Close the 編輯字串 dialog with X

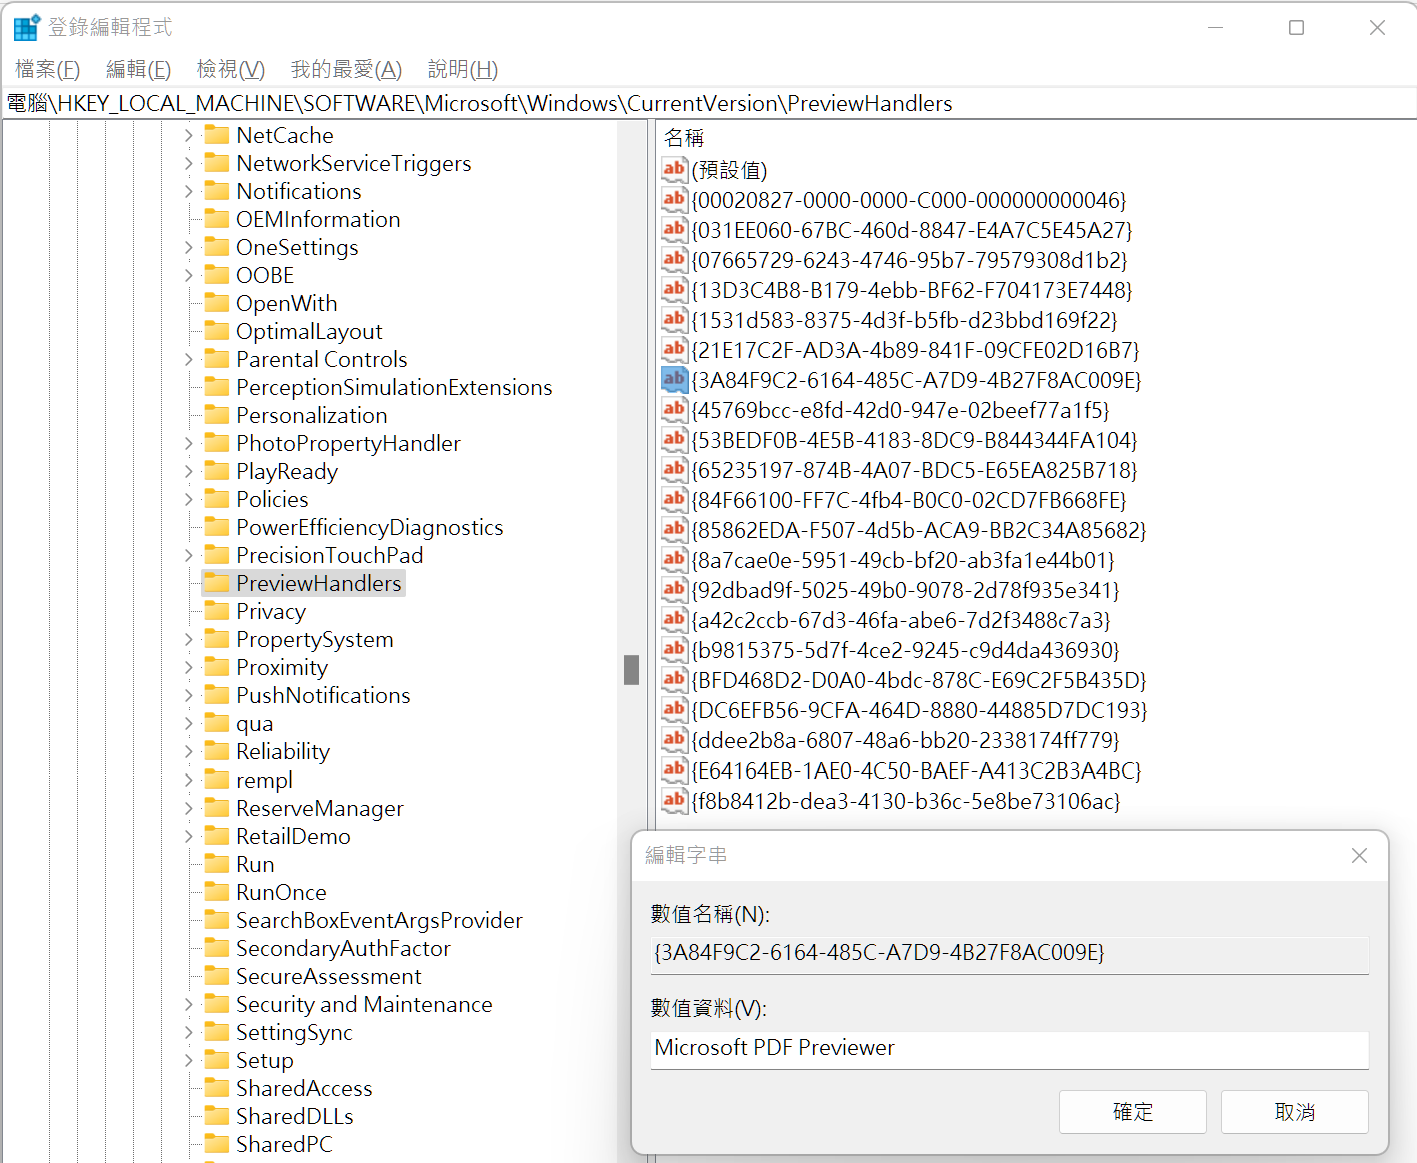tap(1359, 855)
